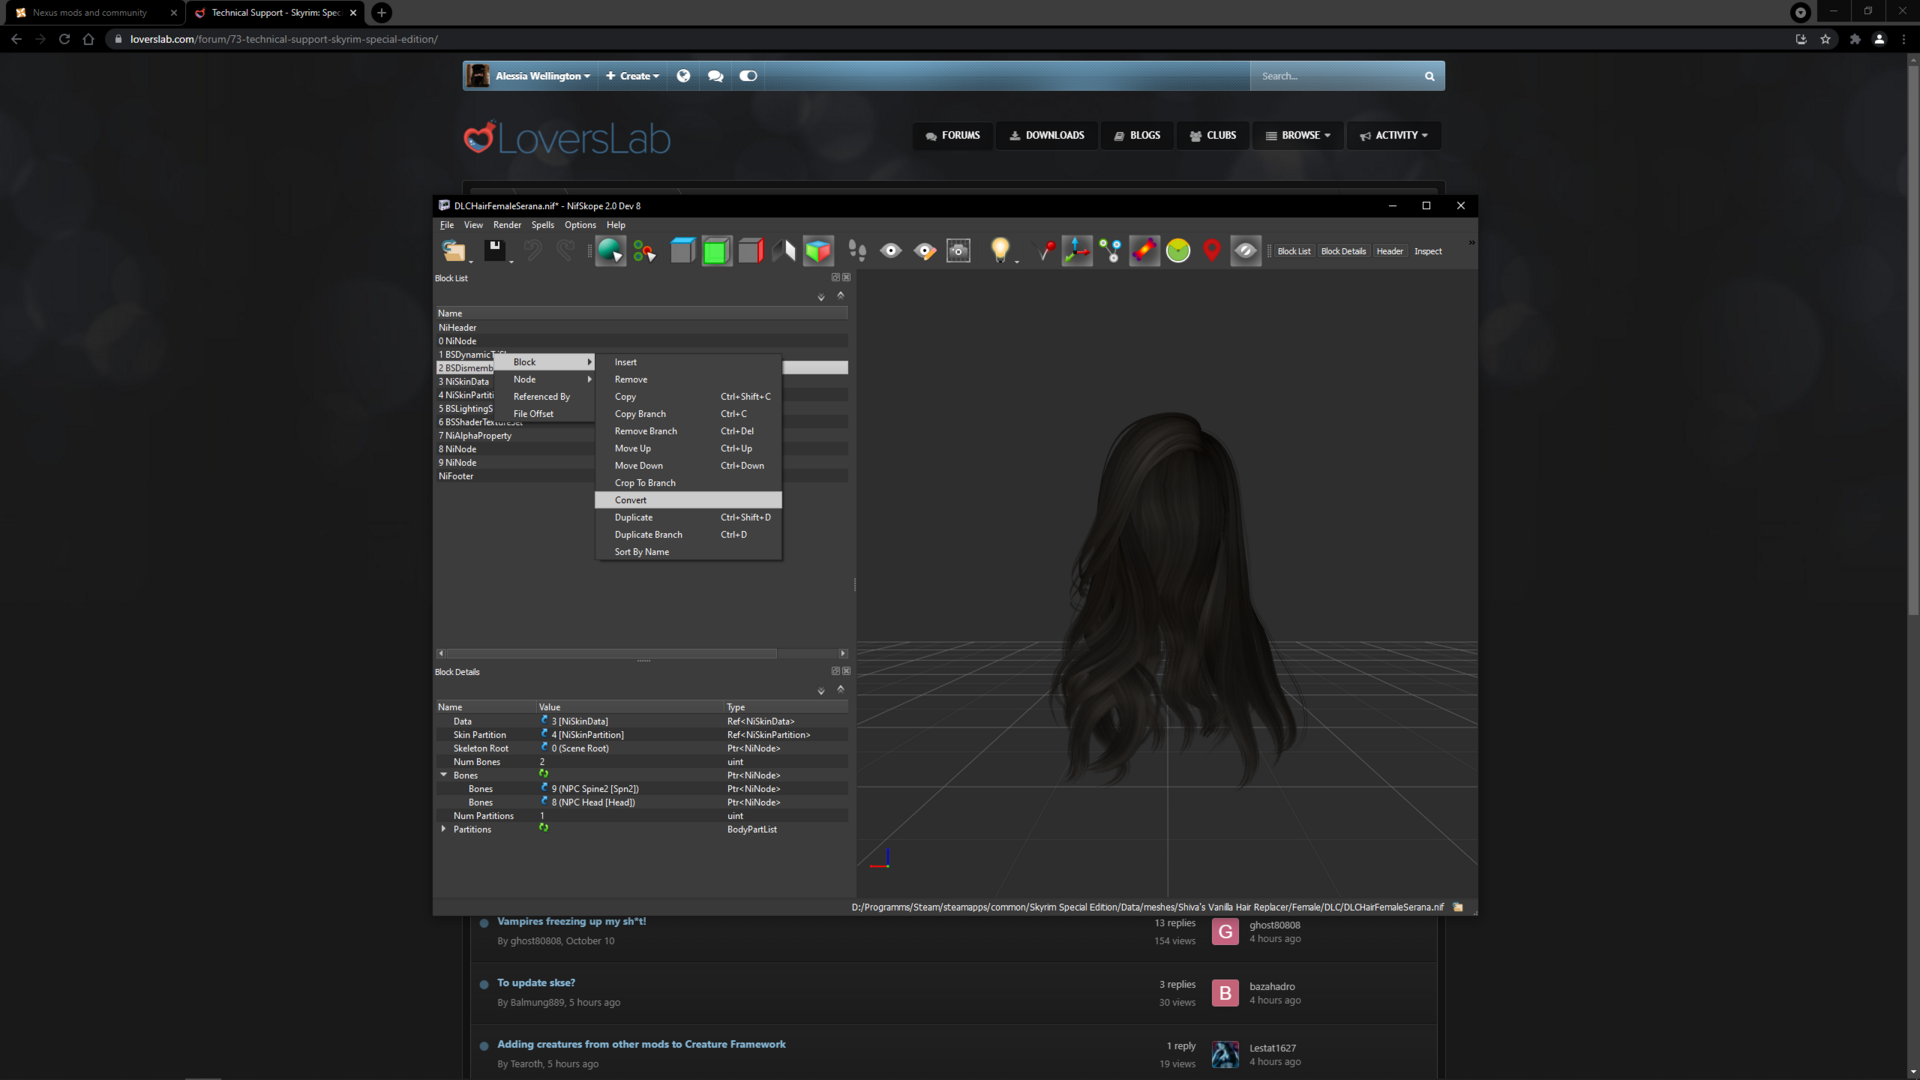Click the walk mode footprints icon
This screenshot has height=1080, width=1920.
pos(857,251)
